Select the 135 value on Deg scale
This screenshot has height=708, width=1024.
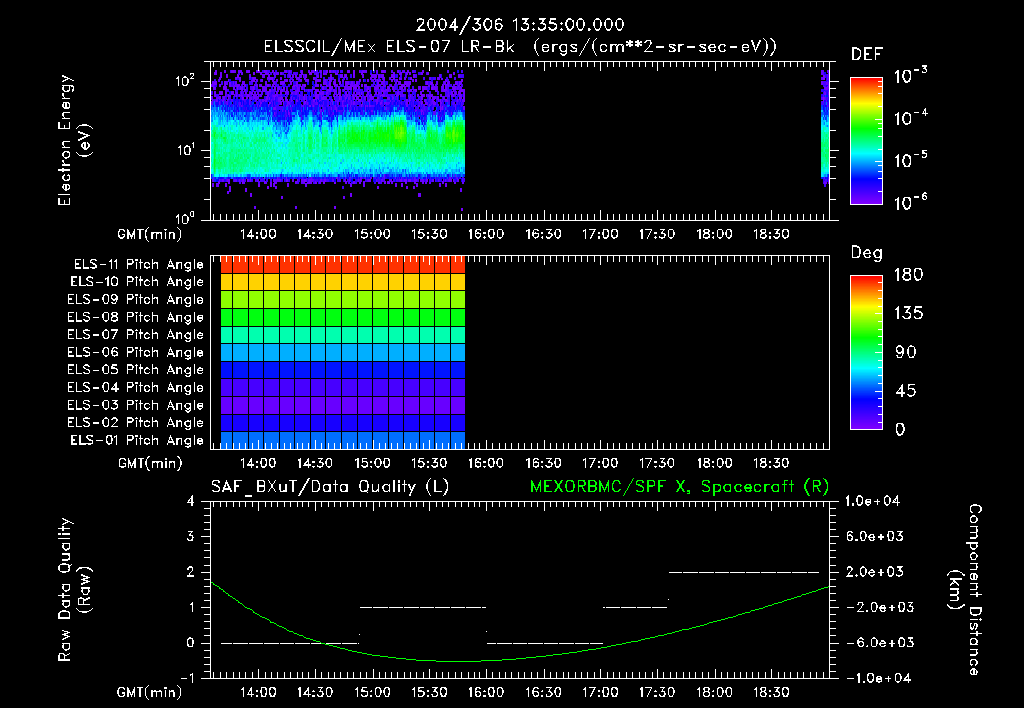[908, 314]
